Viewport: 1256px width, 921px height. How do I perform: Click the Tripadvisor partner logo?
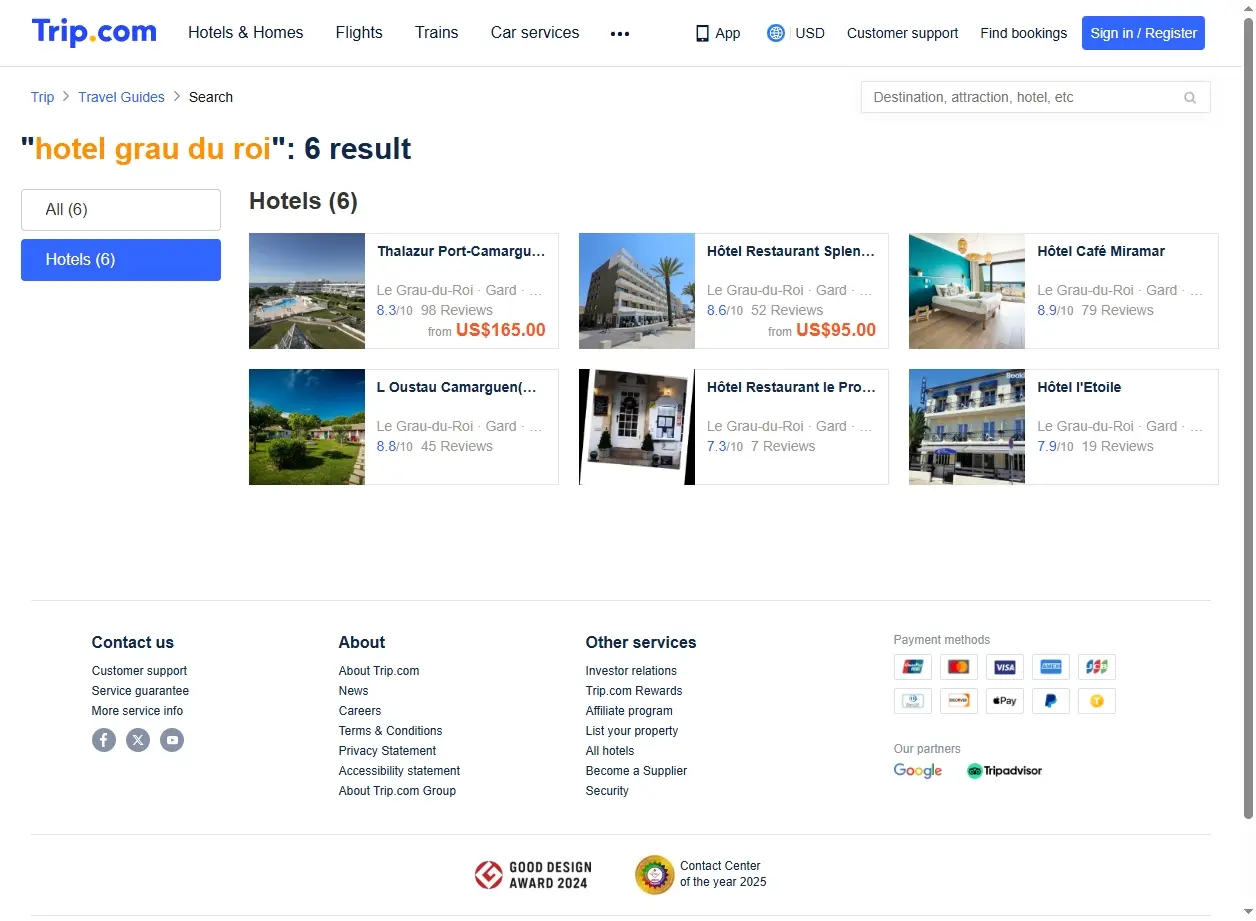[1004, 771]
